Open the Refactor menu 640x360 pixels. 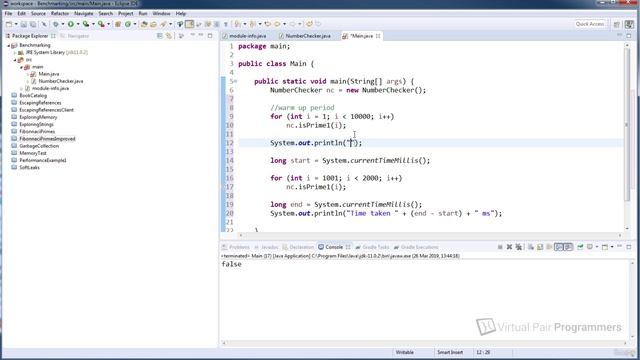coord(60,13)
